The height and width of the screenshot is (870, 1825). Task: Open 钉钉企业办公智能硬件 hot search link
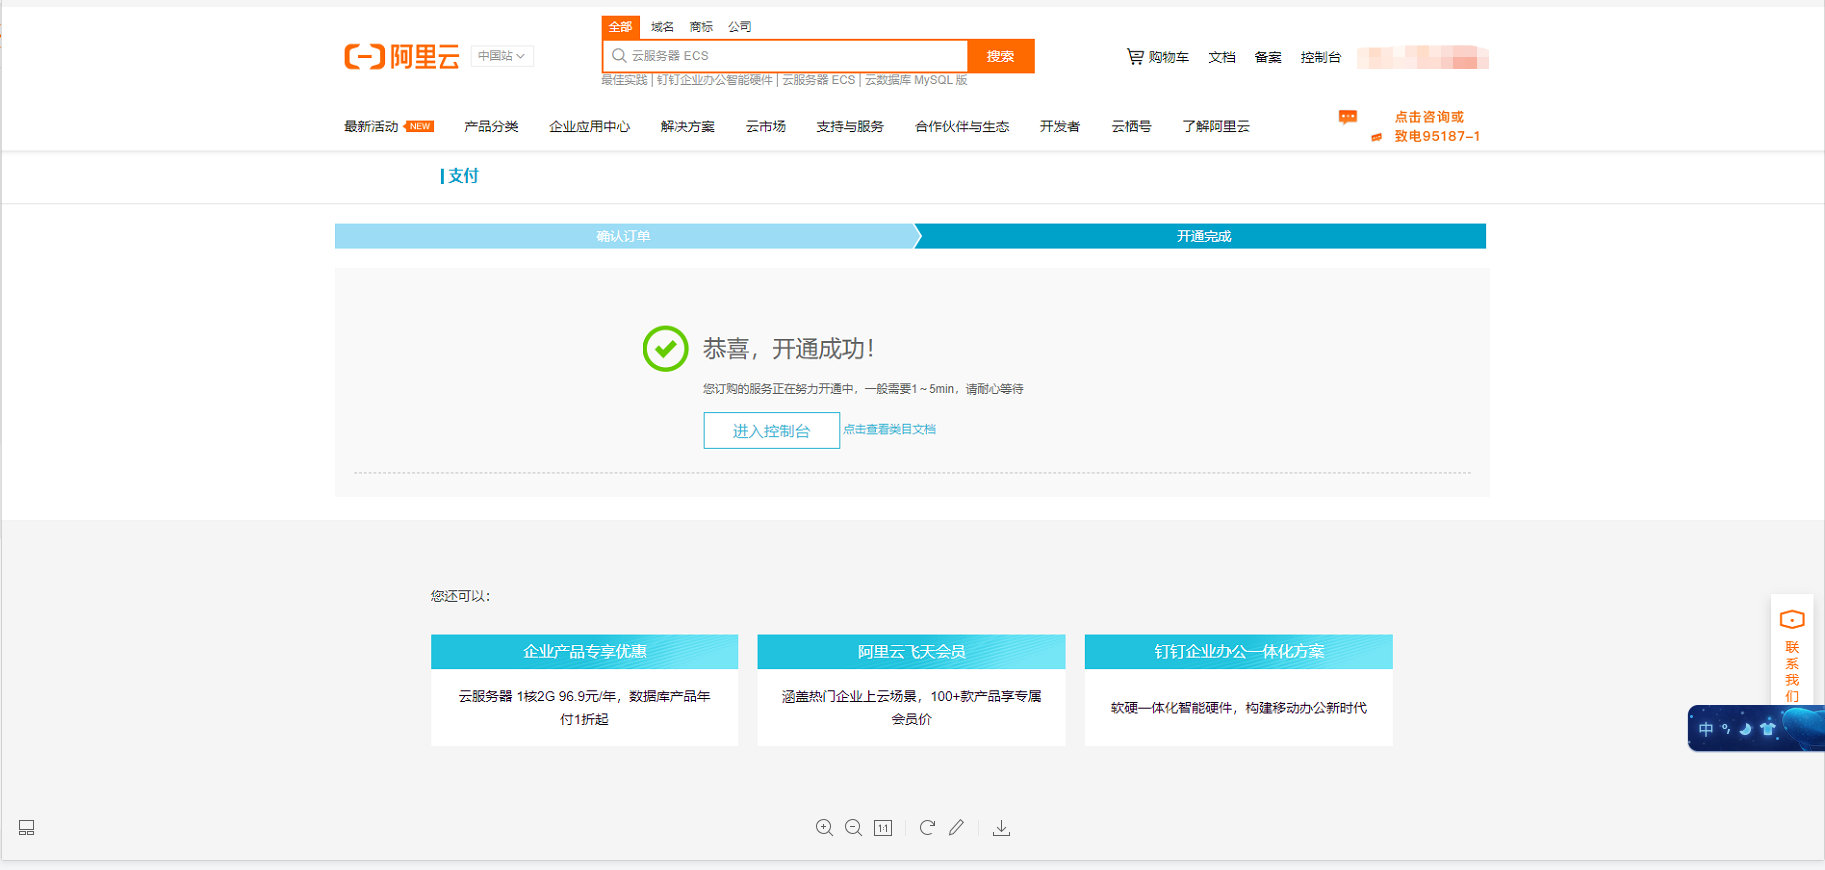coord(715,80)
